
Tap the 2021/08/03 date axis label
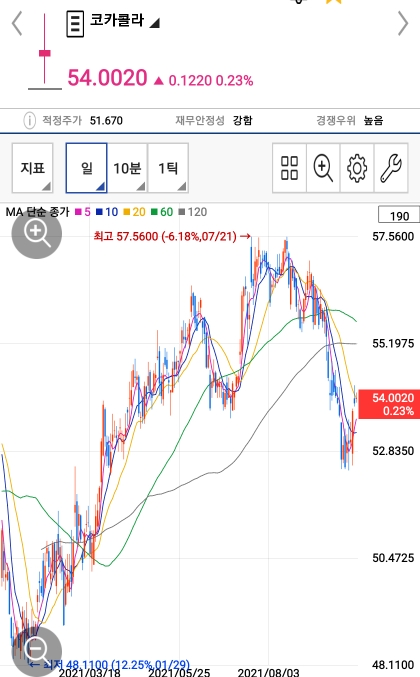268,672
